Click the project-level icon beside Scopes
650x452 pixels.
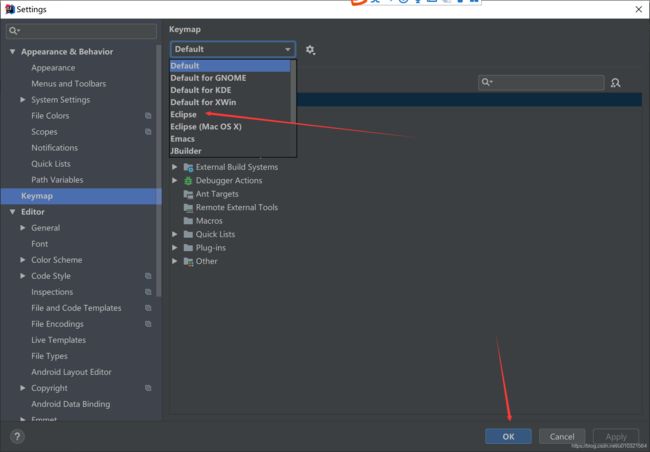(148, 132)
